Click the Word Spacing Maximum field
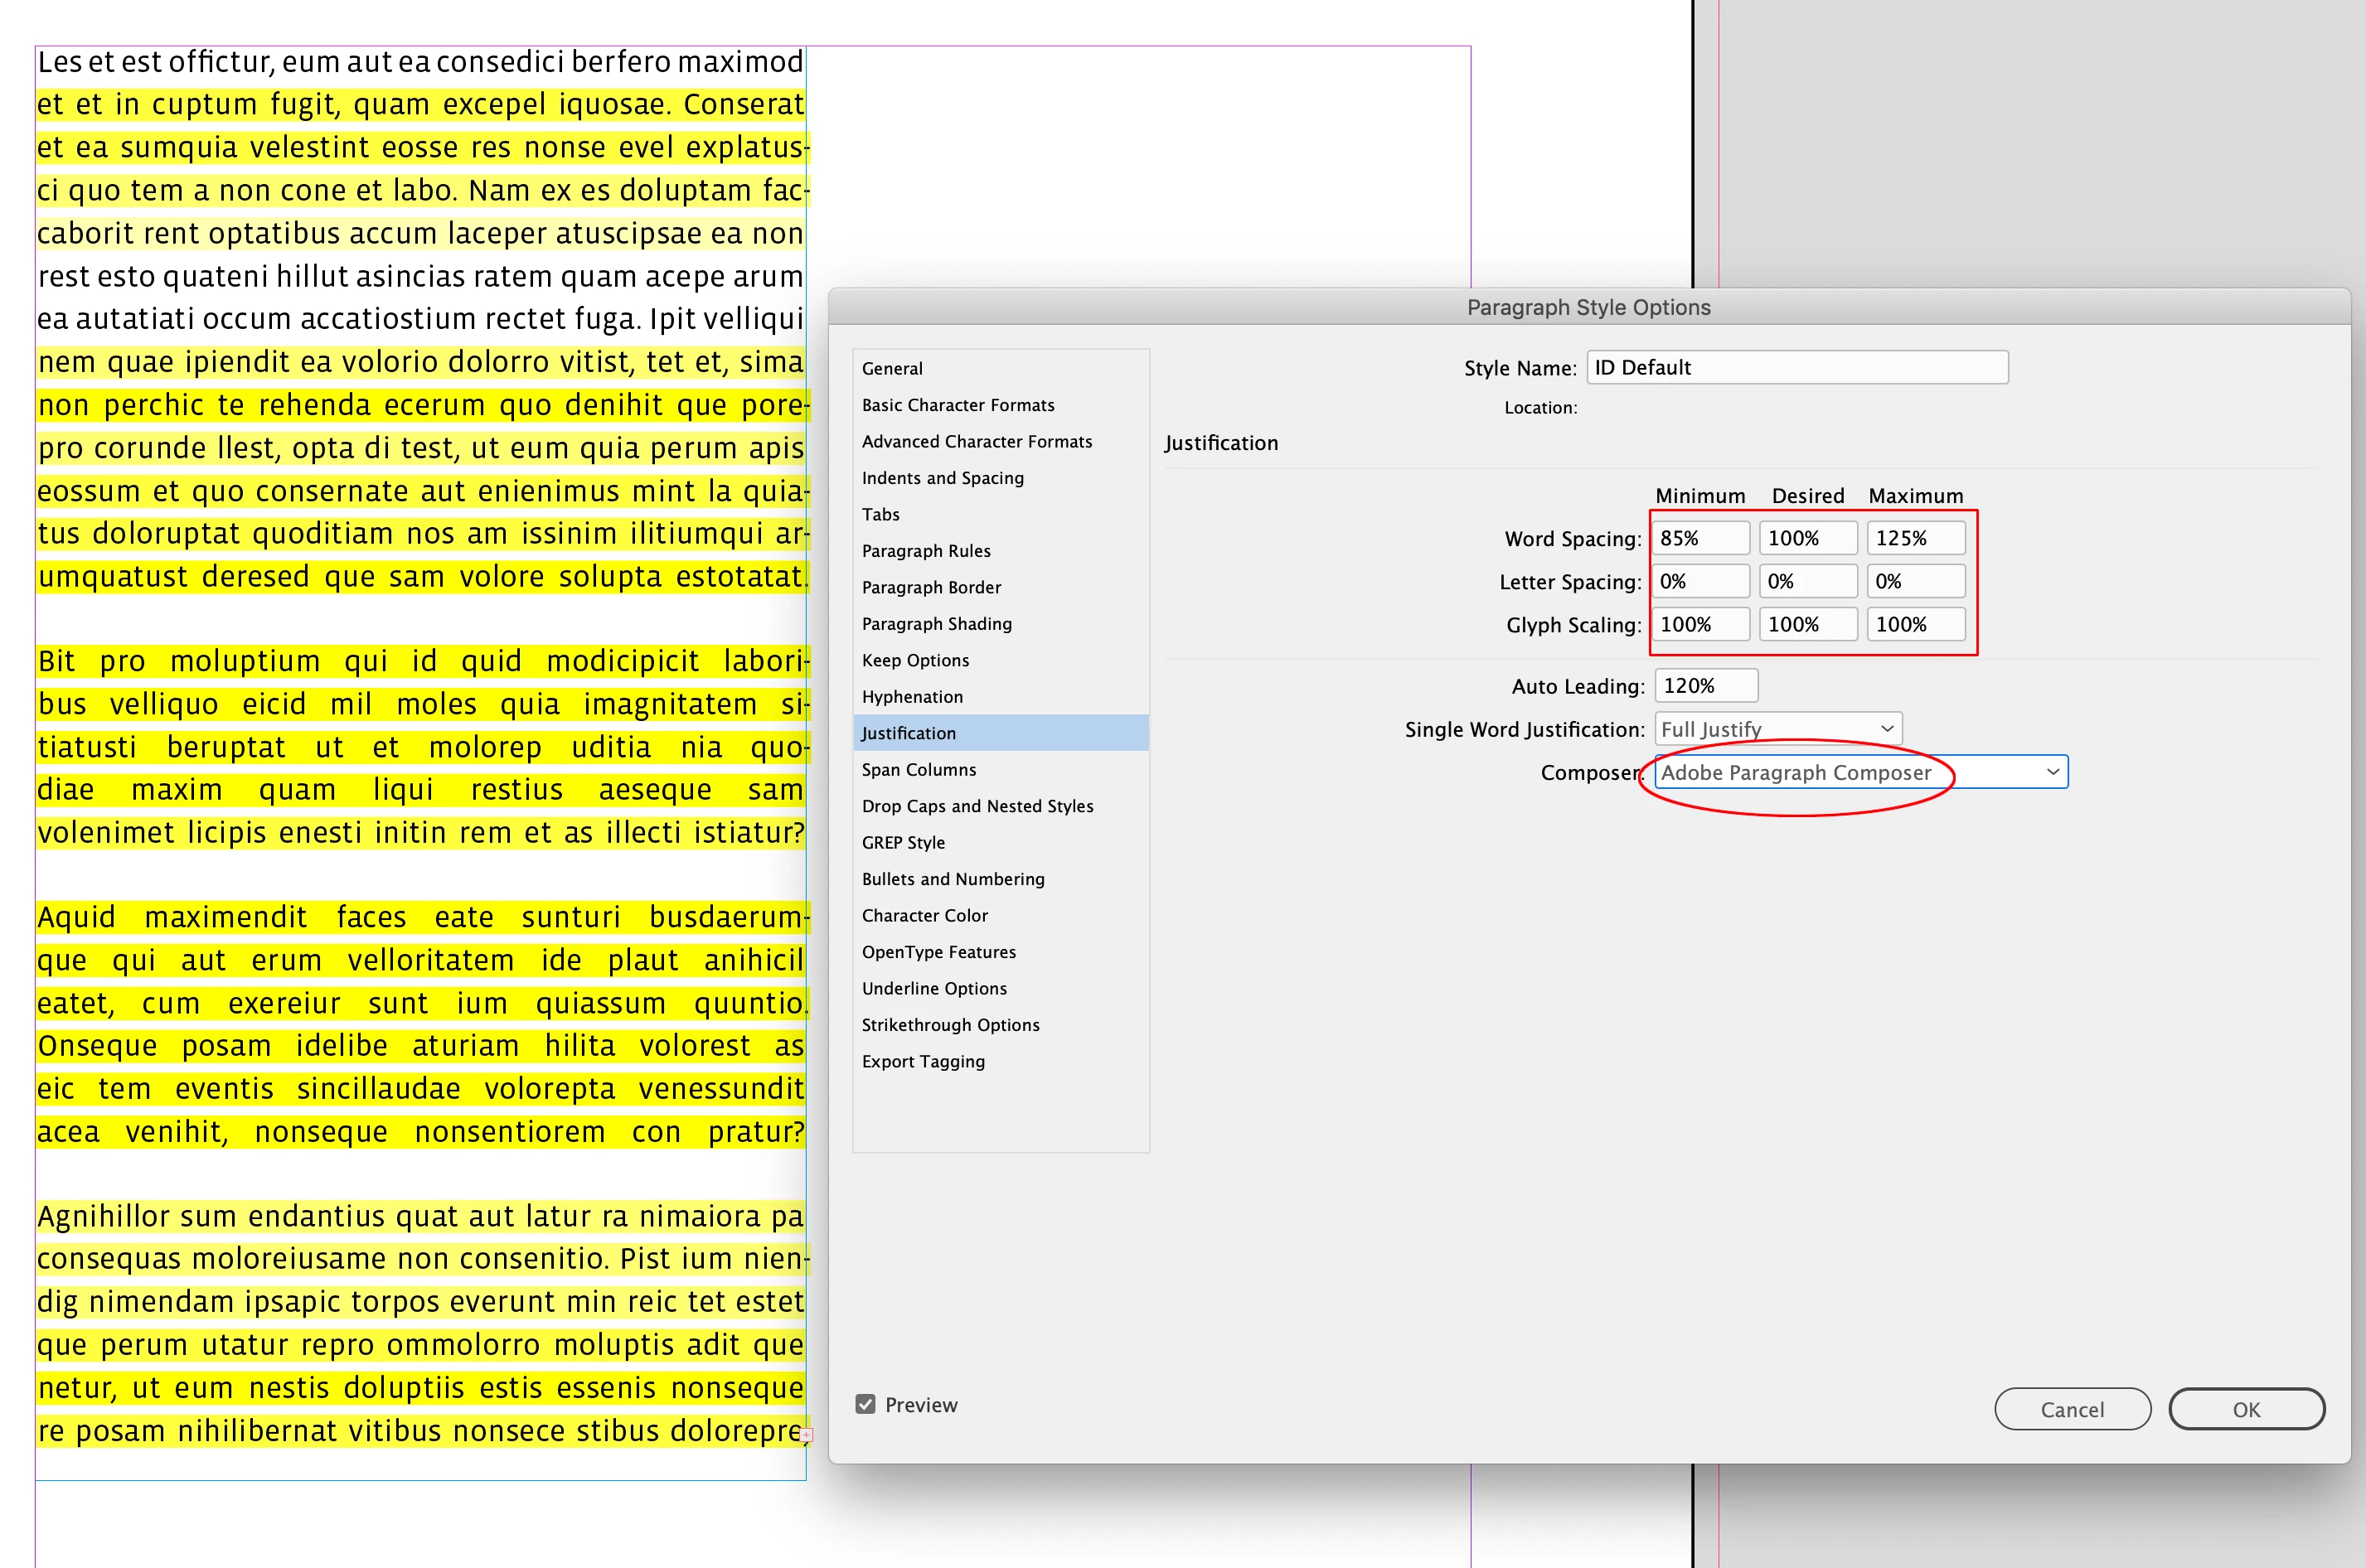Screen dimensions: 2366x1568 [x=1914, y=538]
